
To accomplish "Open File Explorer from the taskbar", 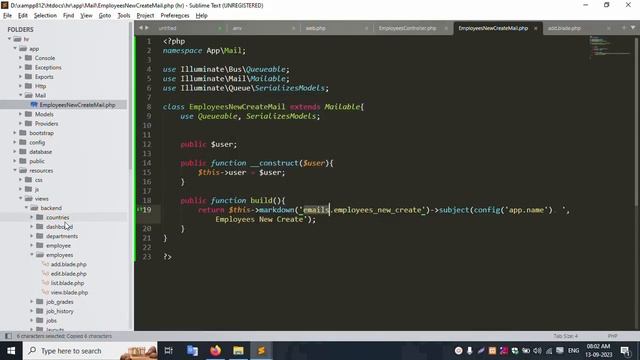I will tap(238, 351).
